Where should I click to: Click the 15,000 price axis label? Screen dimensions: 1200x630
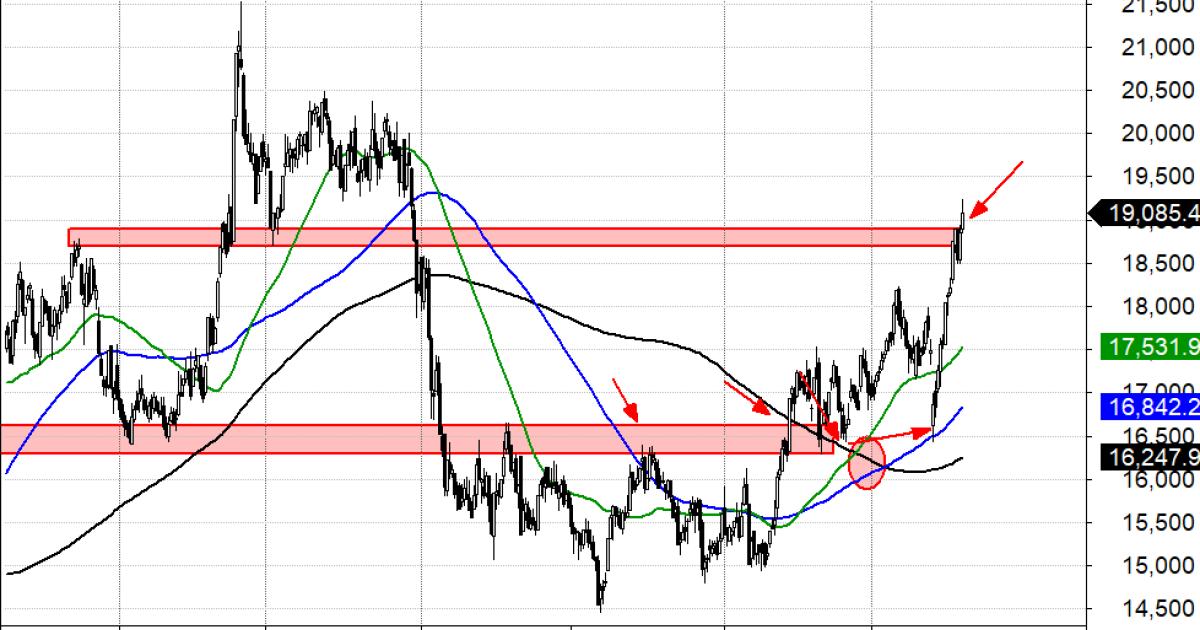point(1157,566)
